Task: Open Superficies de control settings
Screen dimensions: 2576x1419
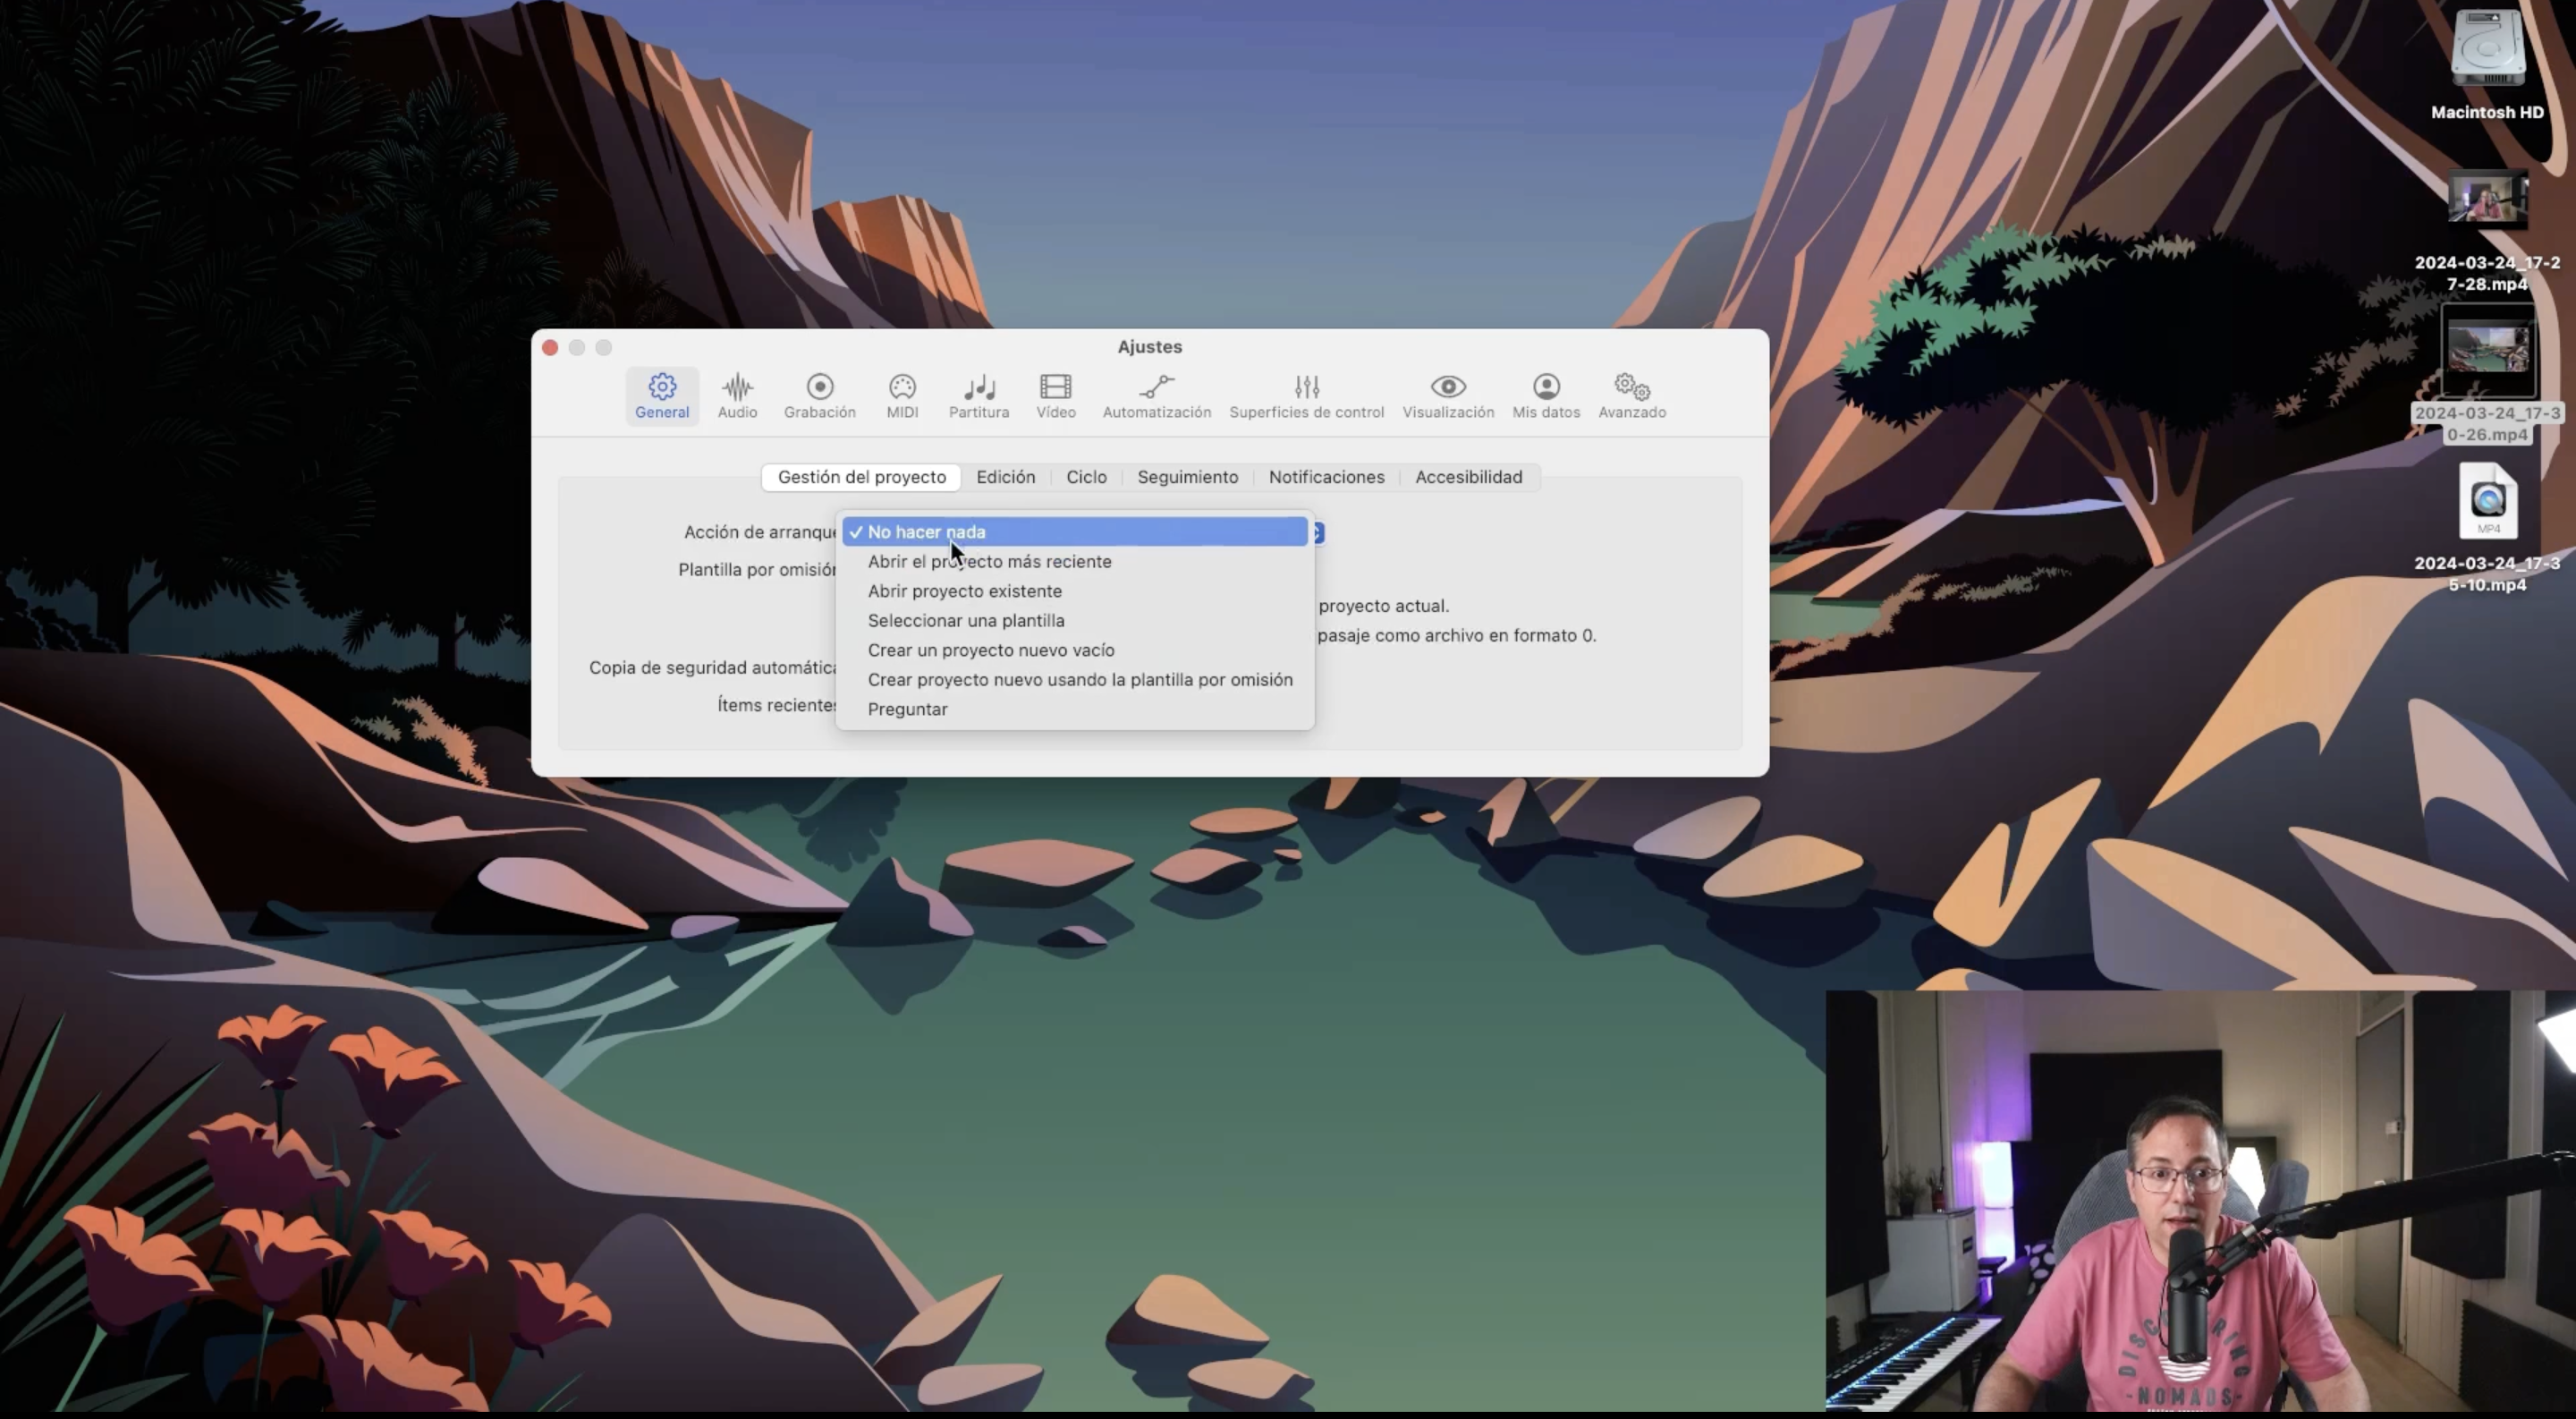Action: tap(1306, 395)
